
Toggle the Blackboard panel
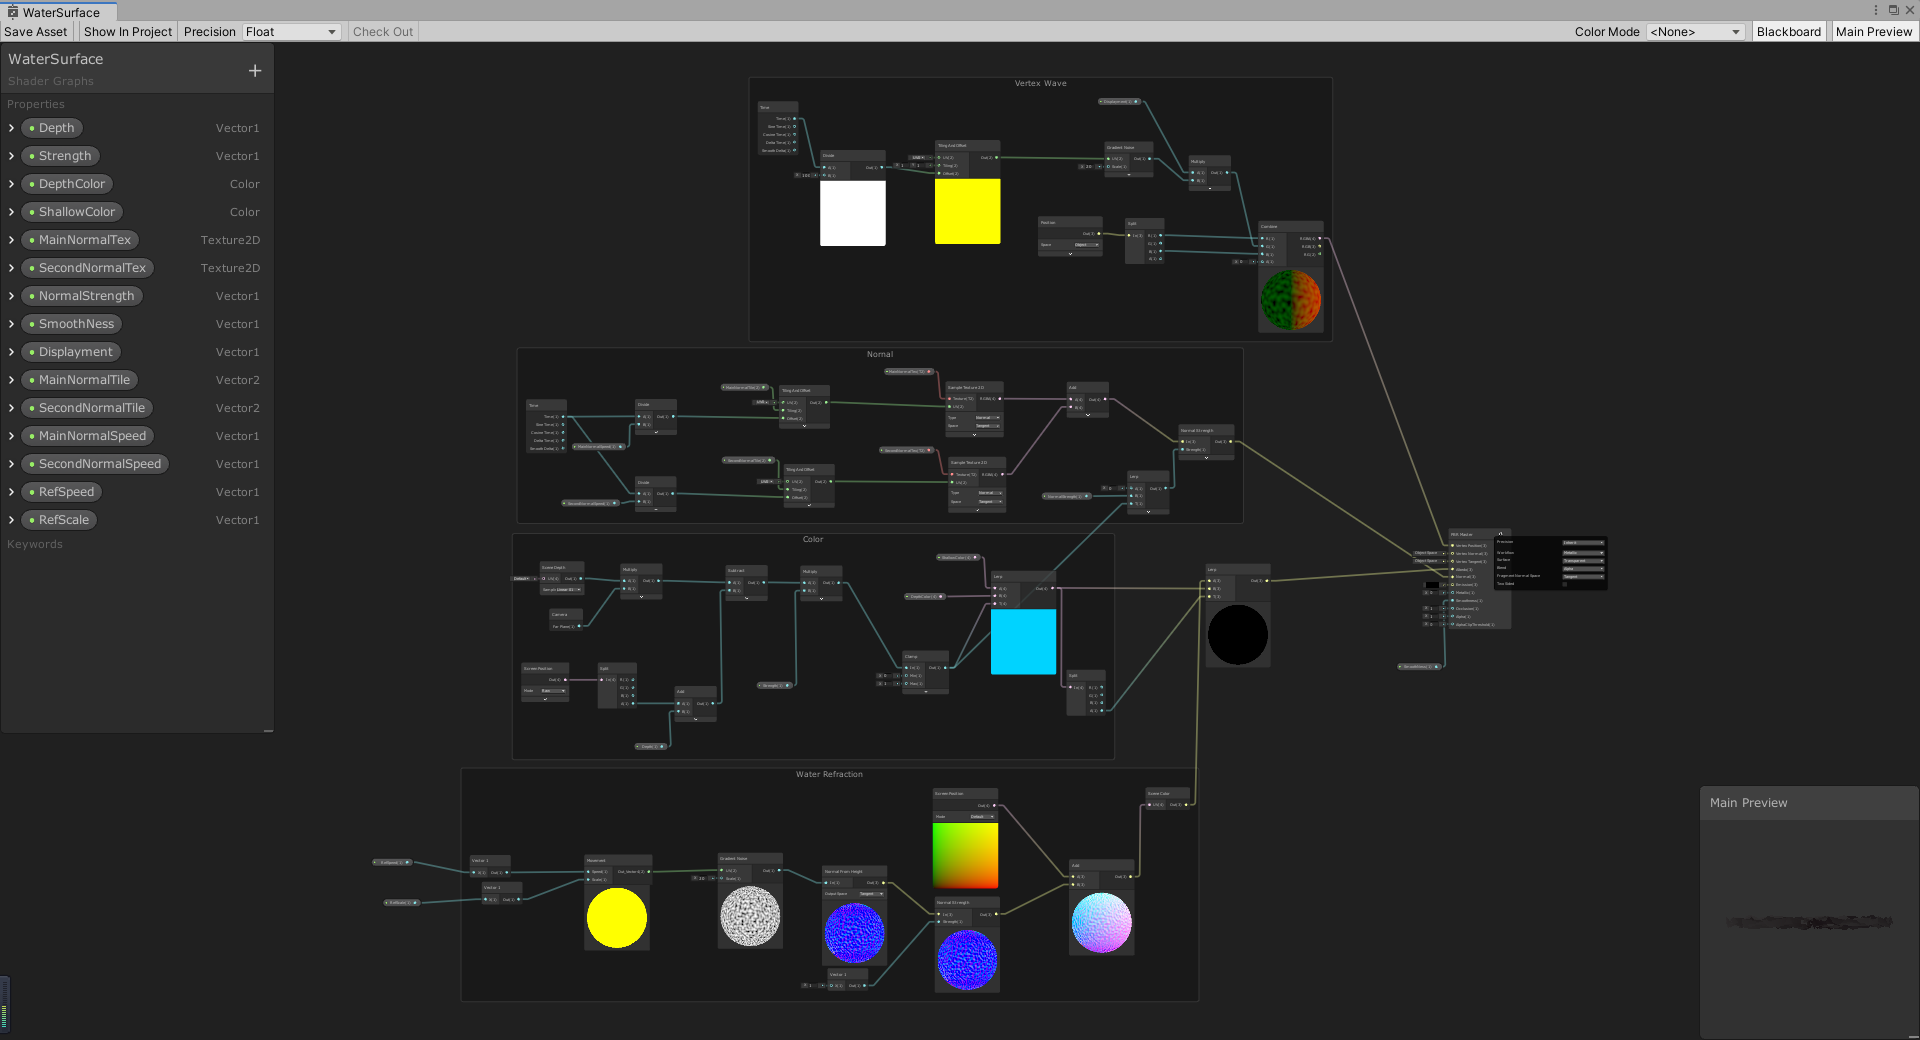pos(1788,31)
